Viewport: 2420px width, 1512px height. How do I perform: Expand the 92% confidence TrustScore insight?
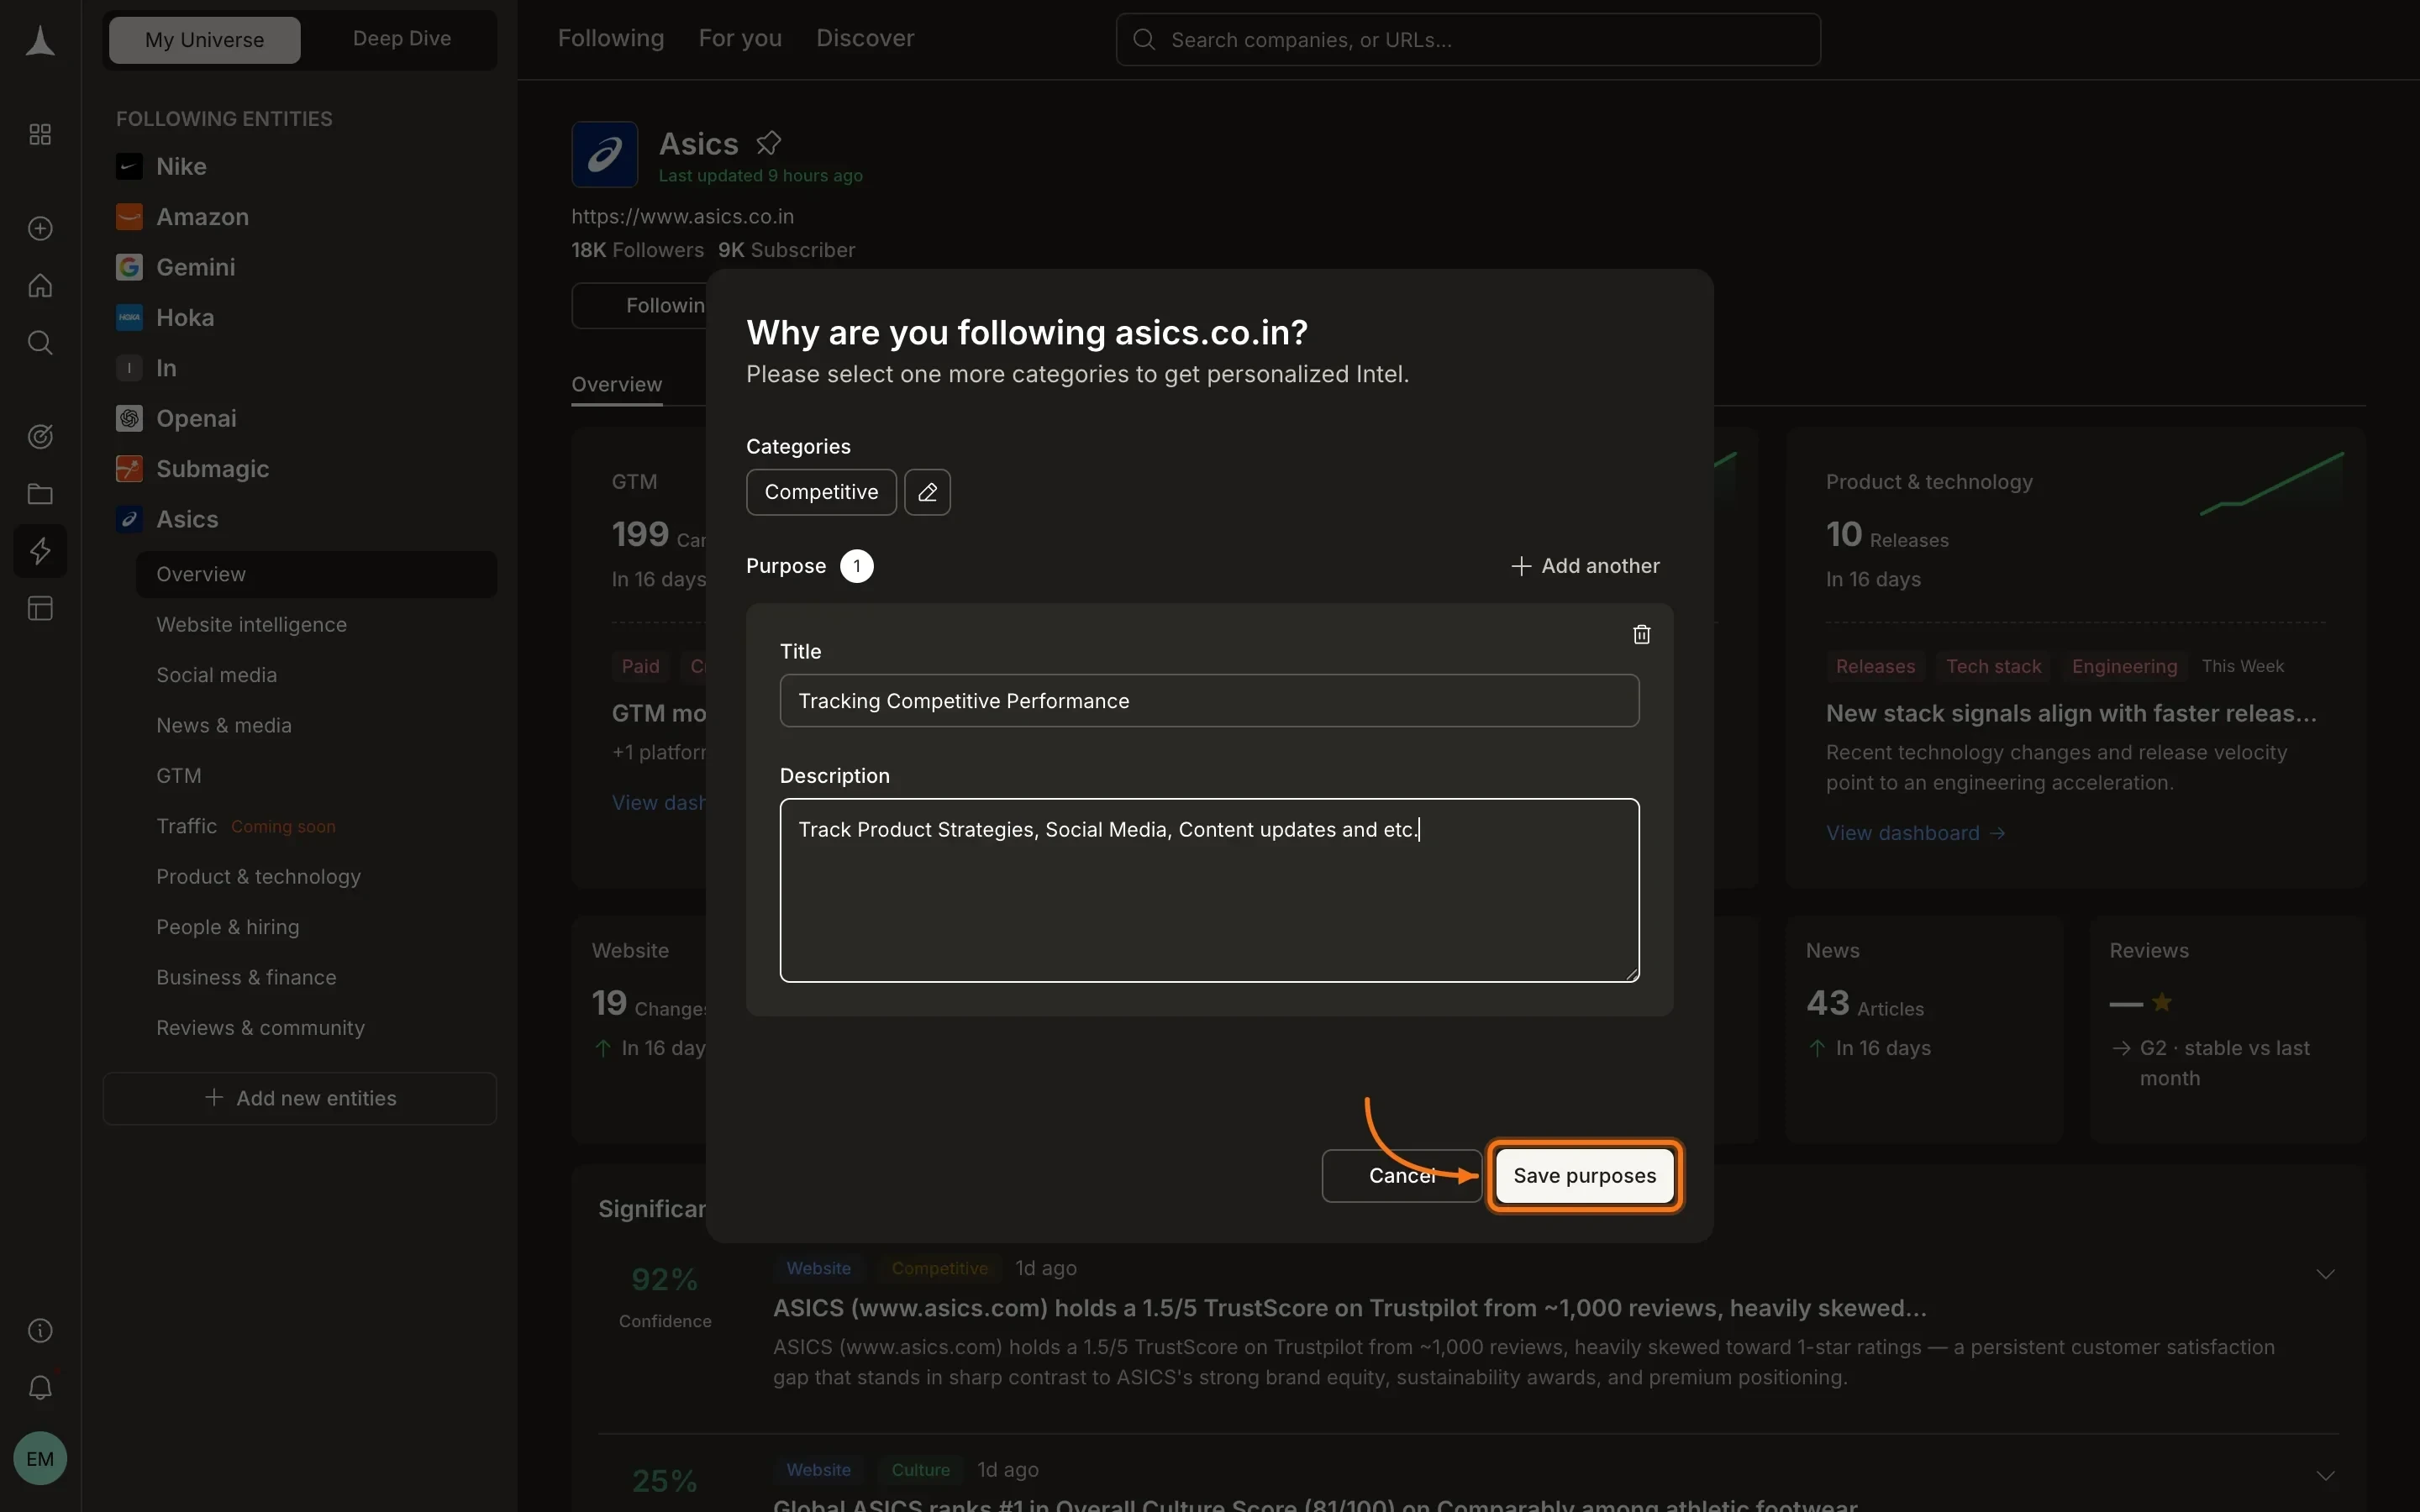pyautogui.click(x=2325, y=1274)
